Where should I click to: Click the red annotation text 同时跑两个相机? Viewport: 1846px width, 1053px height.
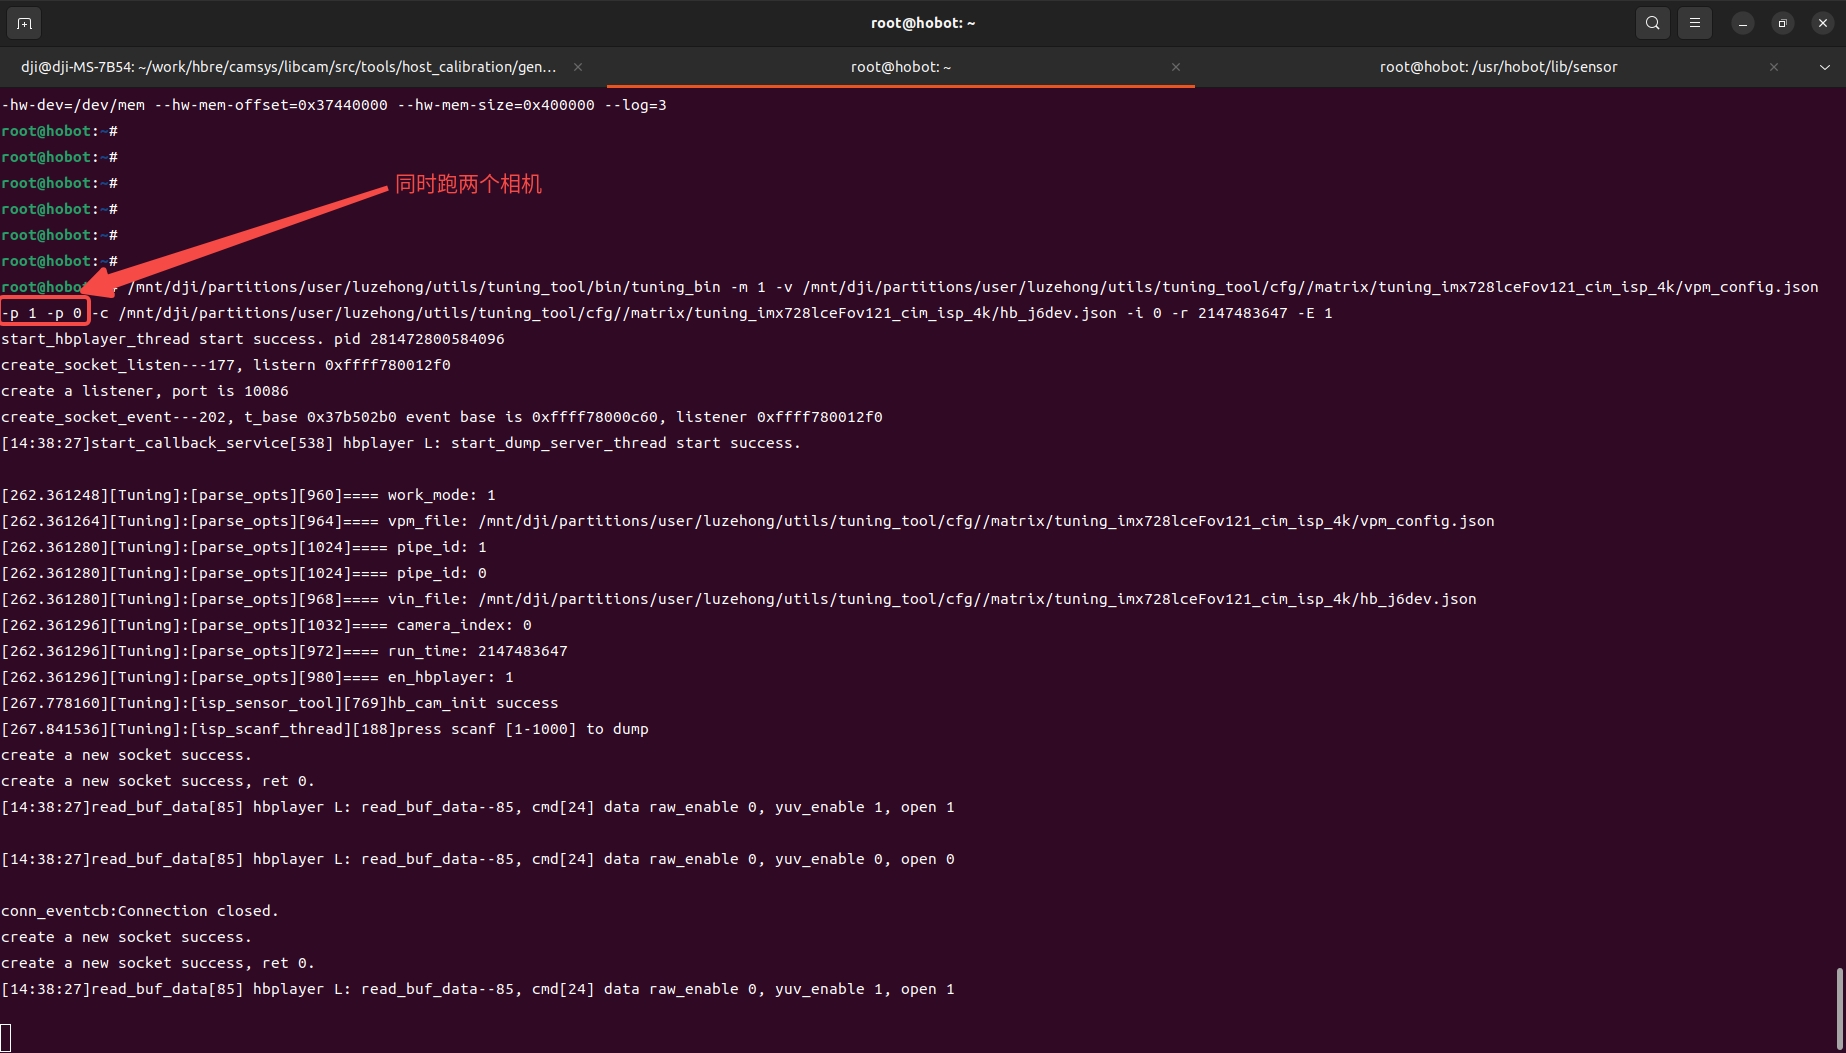[468, 184]
